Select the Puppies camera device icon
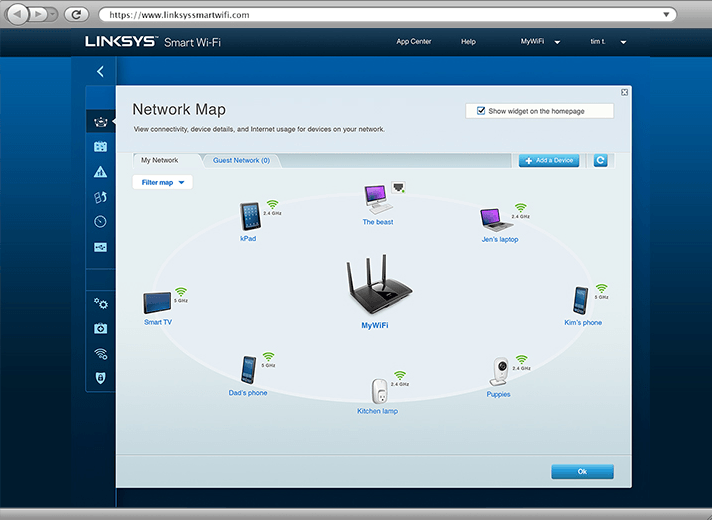 pyautogui.click(x=500, y=372)
